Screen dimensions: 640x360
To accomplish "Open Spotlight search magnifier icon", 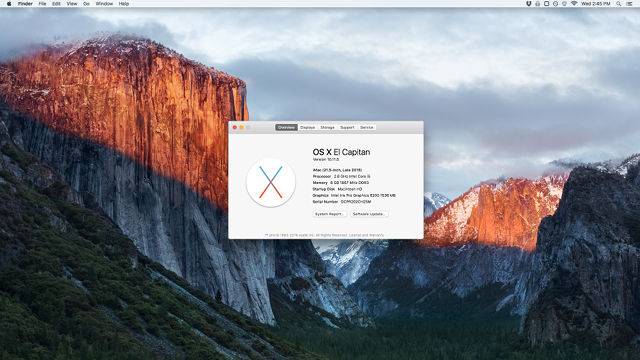I will (619, 4).
